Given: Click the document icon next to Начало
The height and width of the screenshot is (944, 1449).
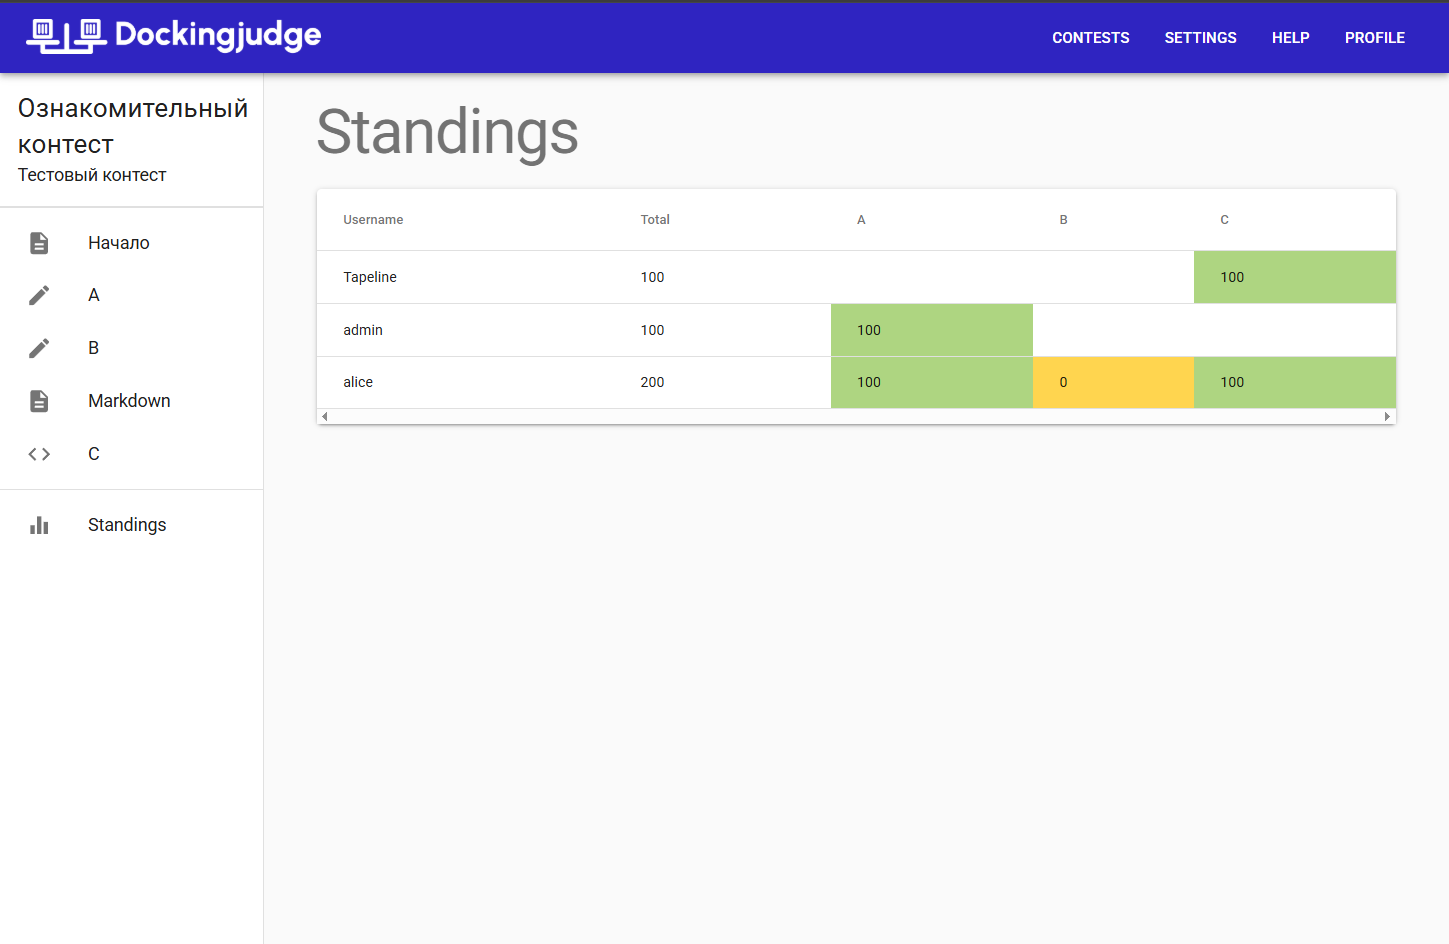Looking at the screenshot, I should coord(39,243).
